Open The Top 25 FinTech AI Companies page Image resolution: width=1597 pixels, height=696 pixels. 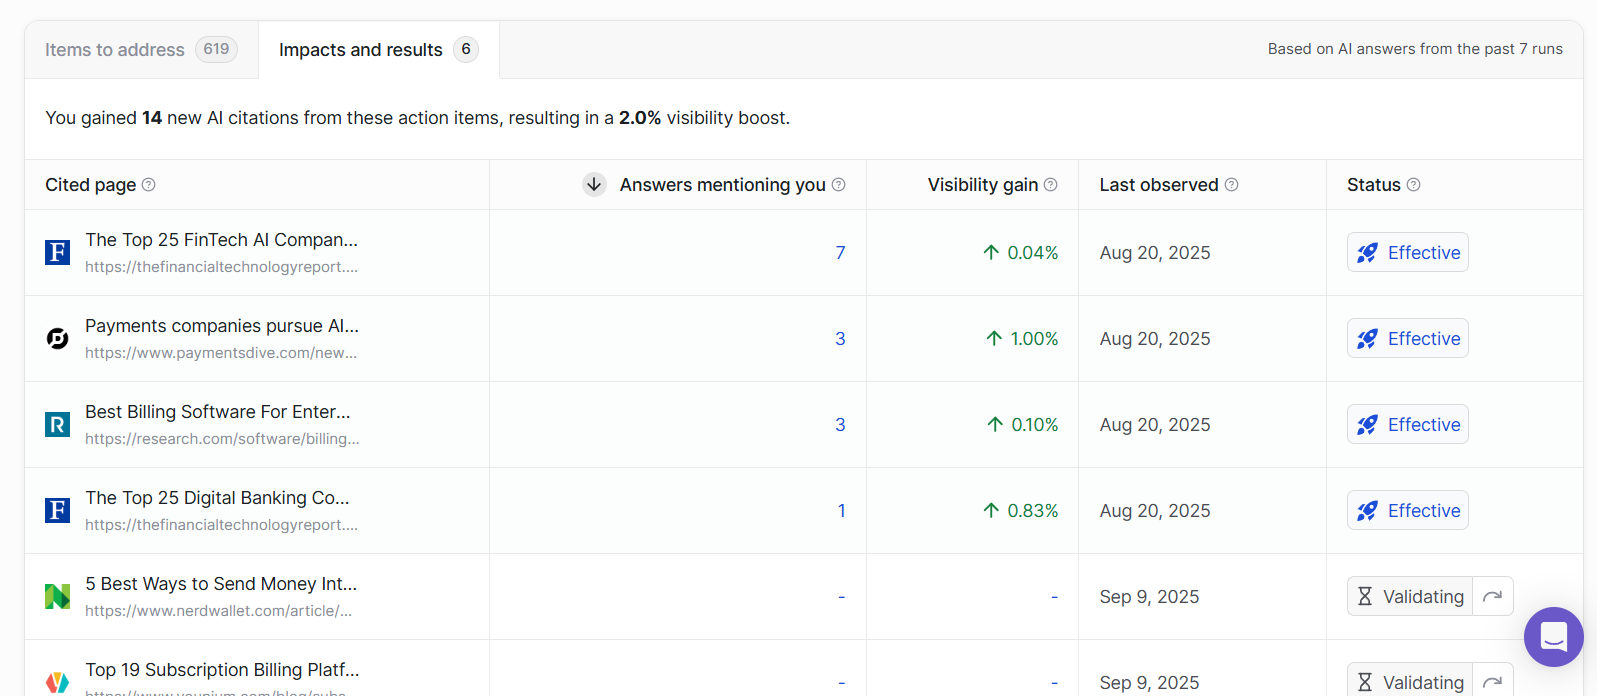[x=221, y=240]
